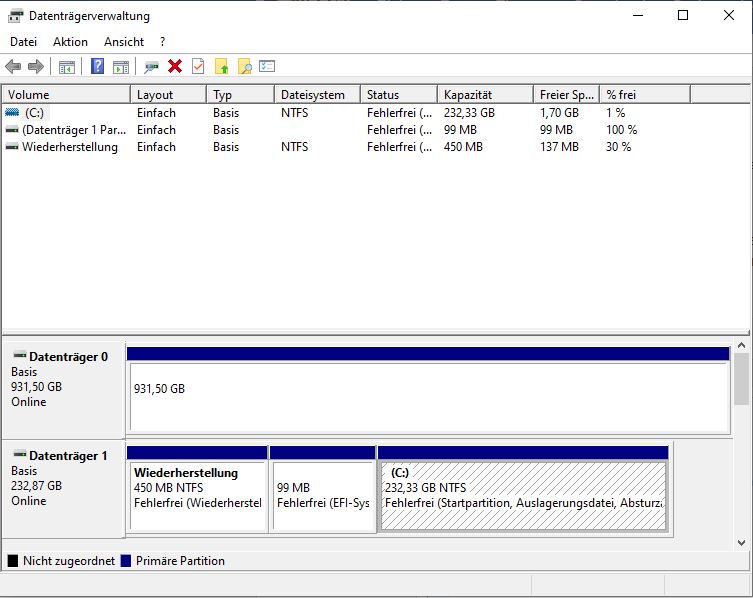The width and height of the screenshot is (753, 598).
Task: Select the Wiederherstellung 450 MB NTFS partition block
Action: pos(197,488)
